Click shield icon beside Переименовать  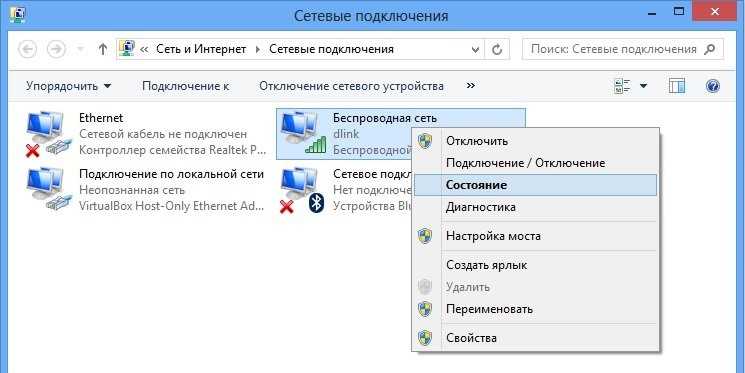click(425, 309)
